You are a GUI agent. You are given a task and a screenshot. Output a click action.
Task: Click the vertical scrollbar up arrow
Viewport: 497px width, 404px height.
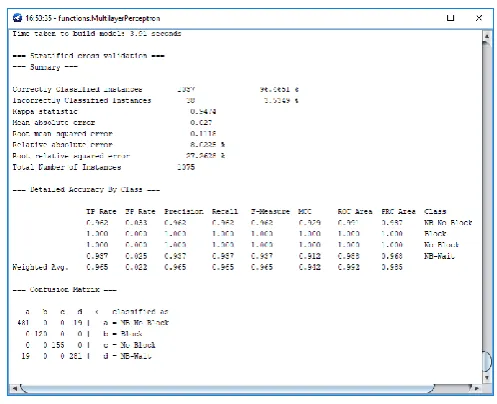(486, 36)
